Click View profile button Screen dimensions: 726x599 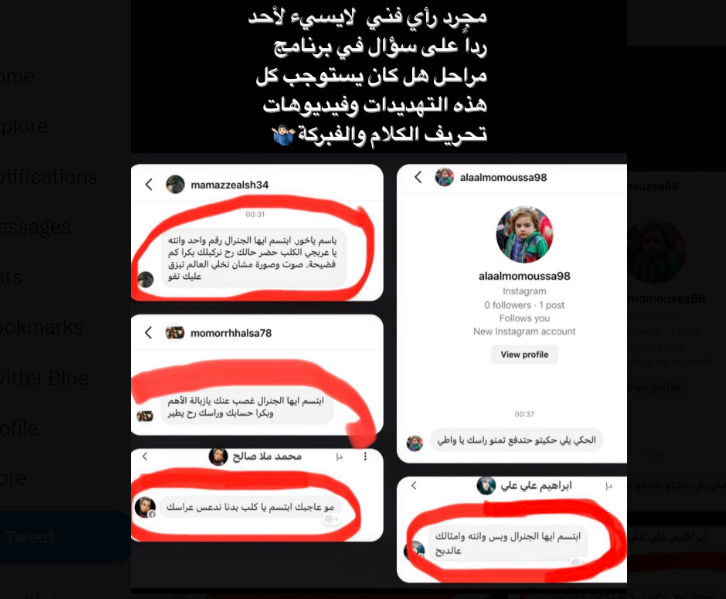pyautogui.click(x=524, y=355)
